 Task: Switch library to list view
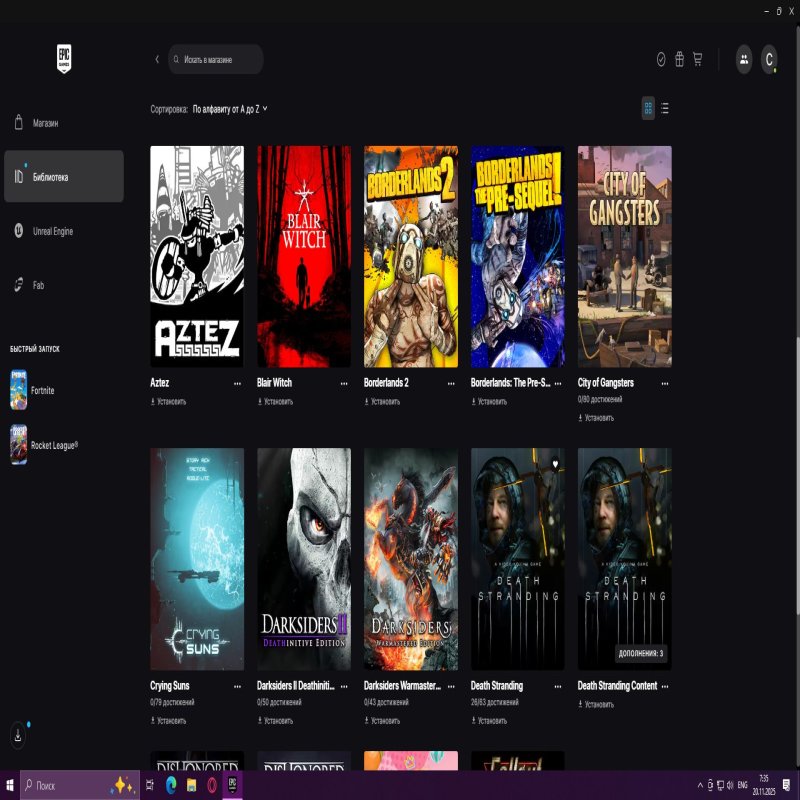point(666,108)
